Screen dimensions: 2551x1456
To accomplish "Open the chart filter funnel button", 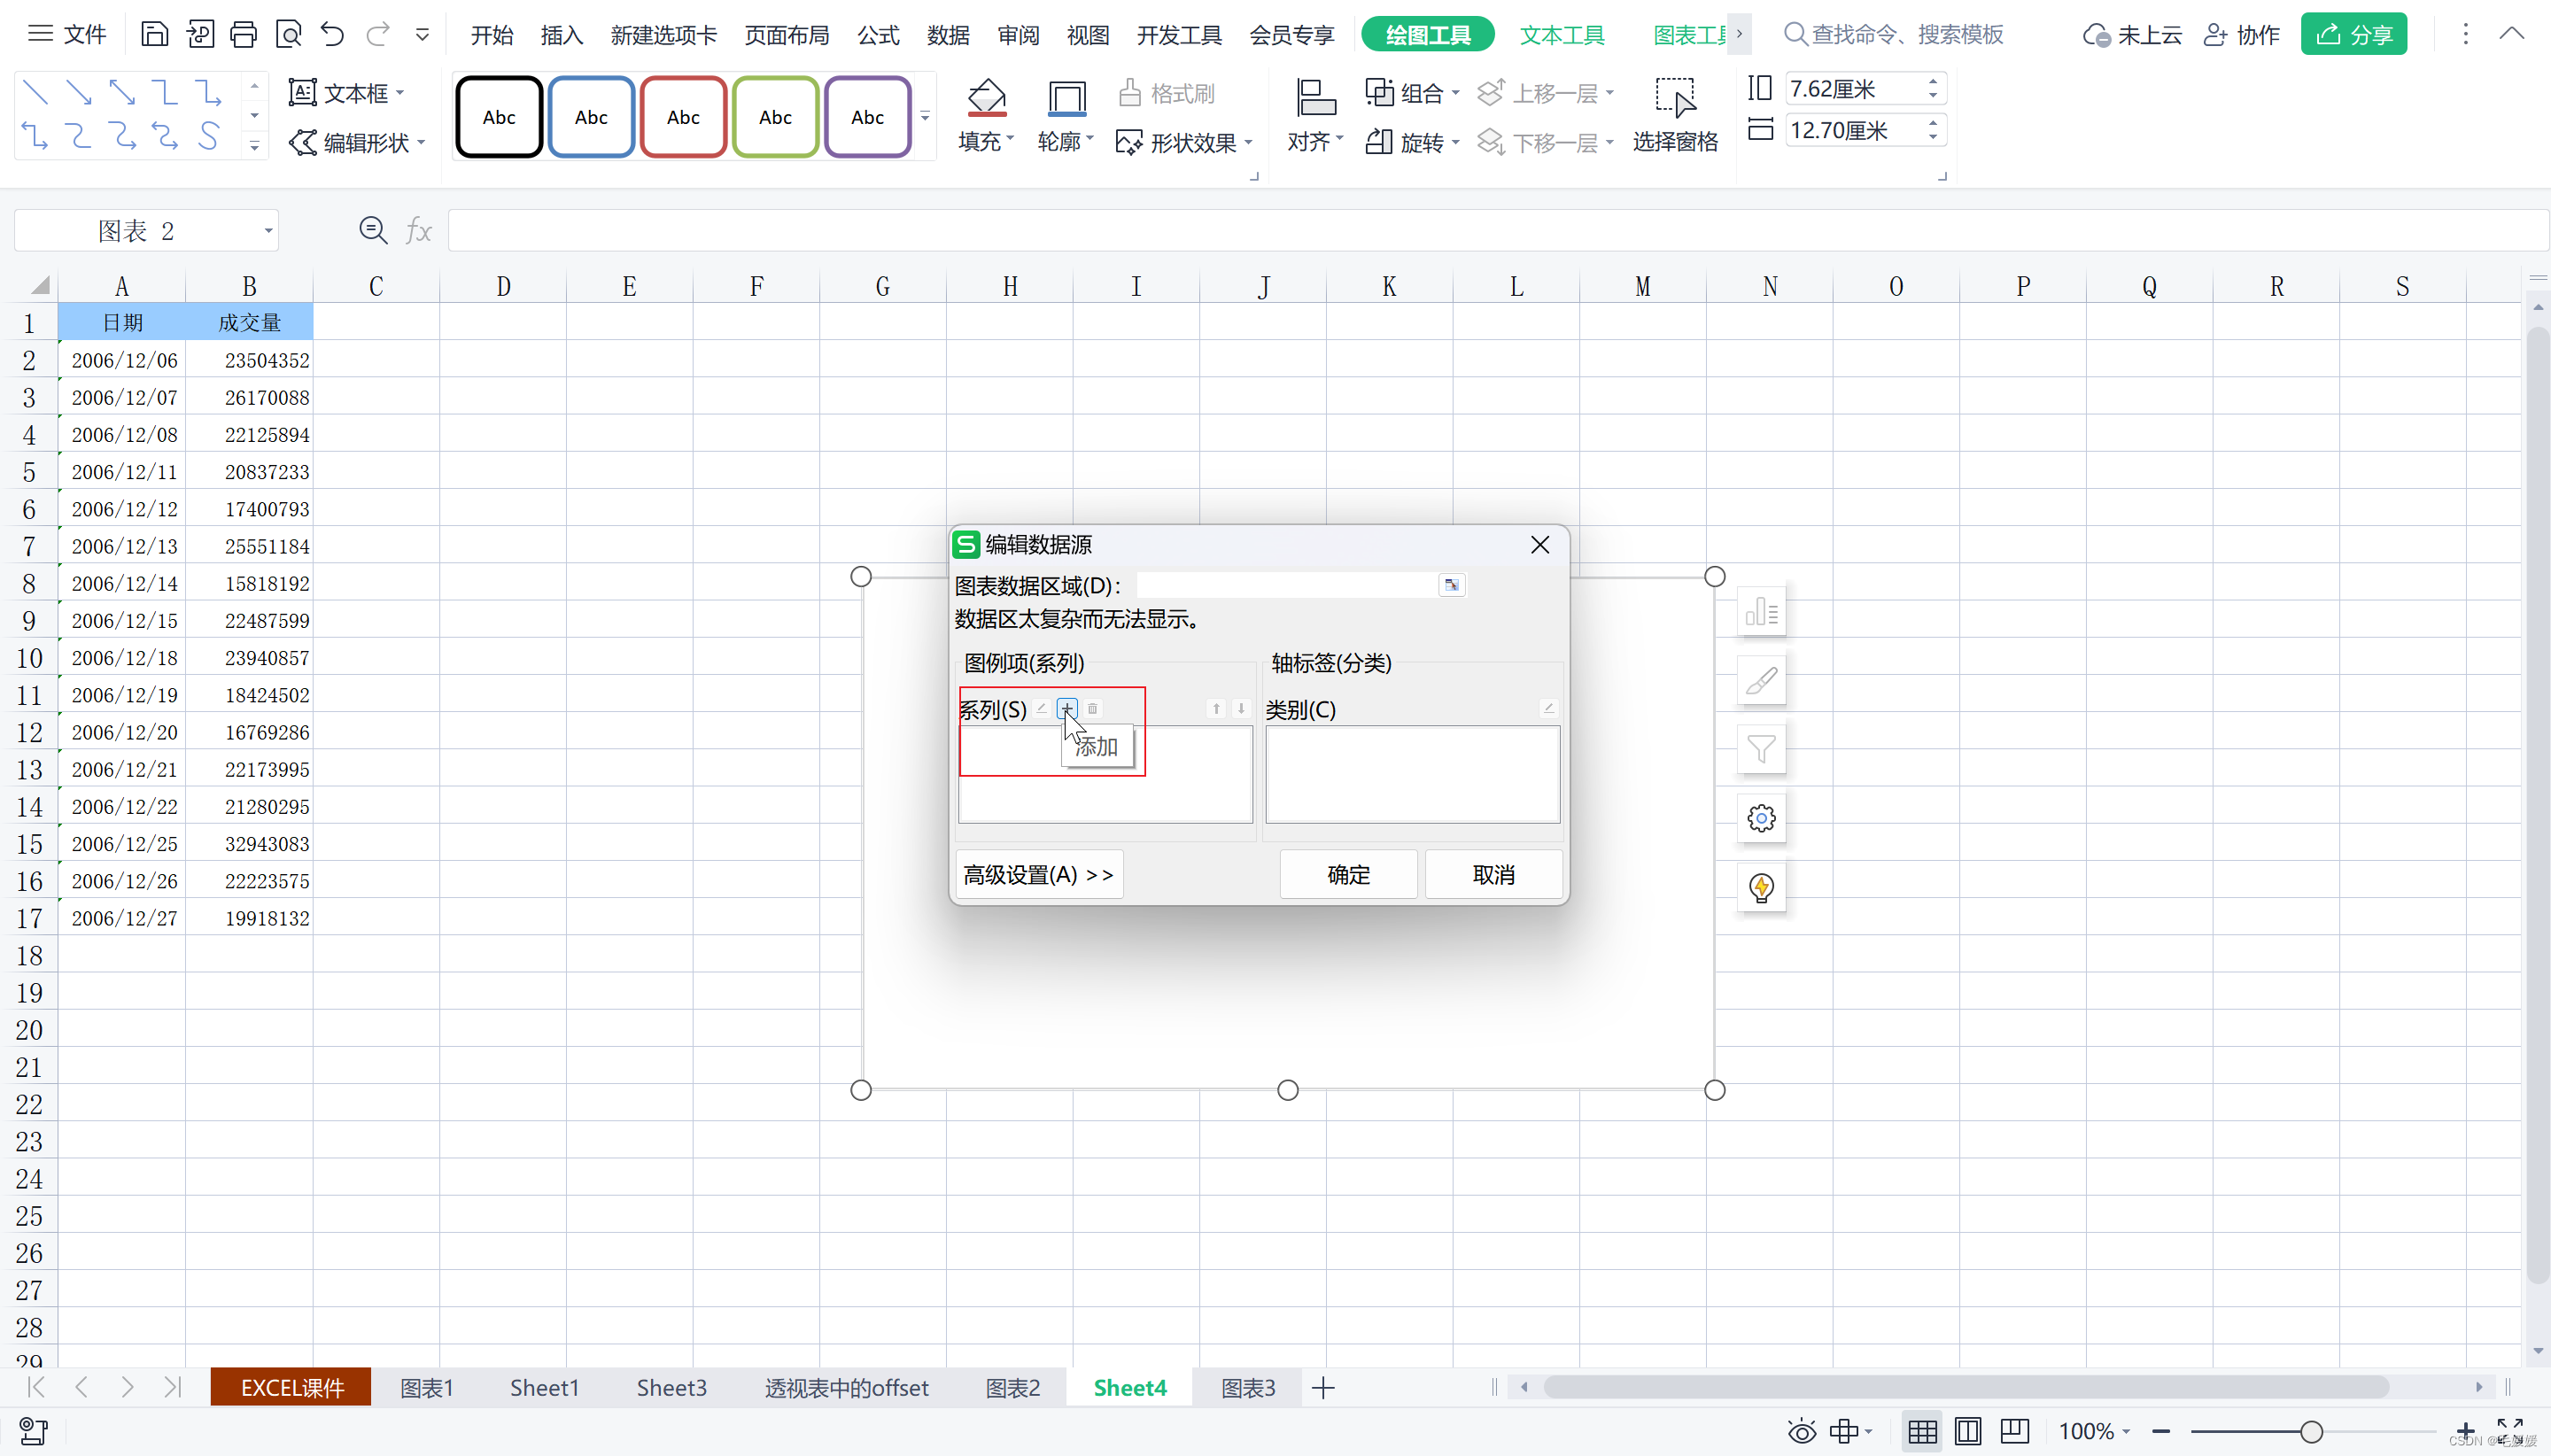I will click(1761, 749).
